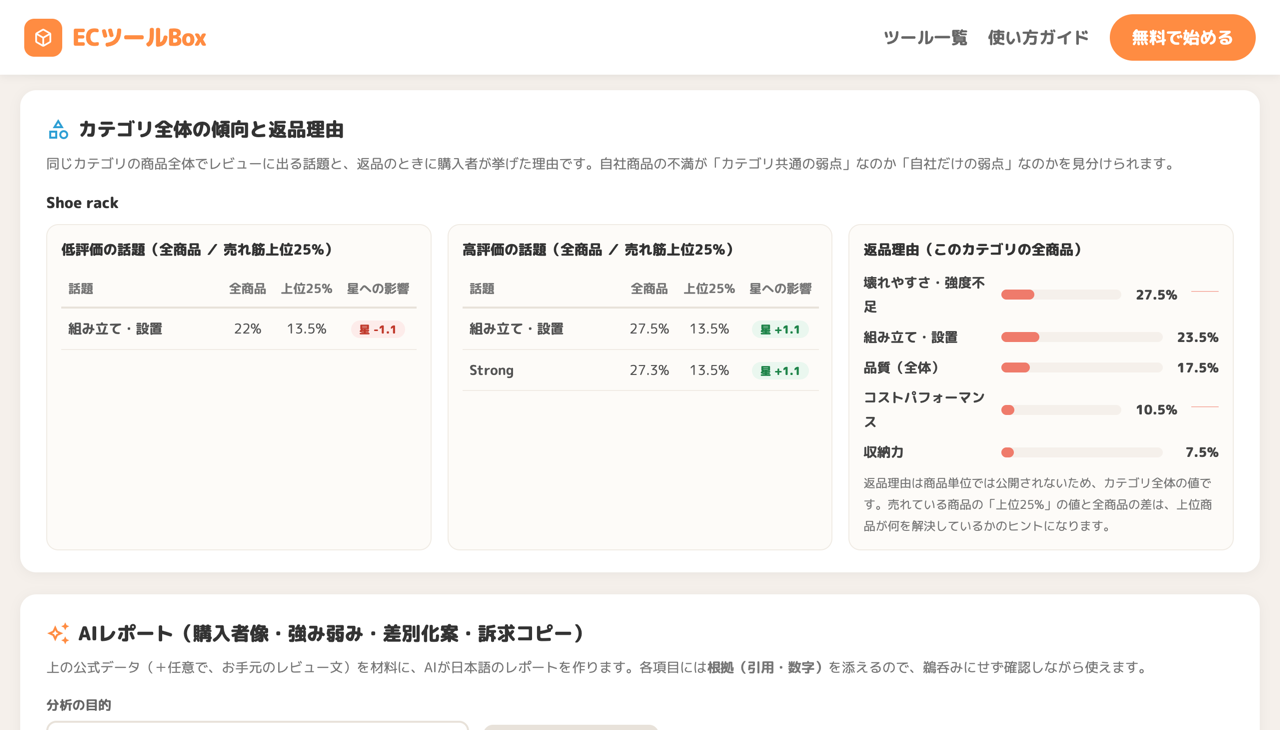Click the コストパフォーマンス return reason bar
Image resolution: width=1280 pixels, height=730 pixels.
point(1061,410)
